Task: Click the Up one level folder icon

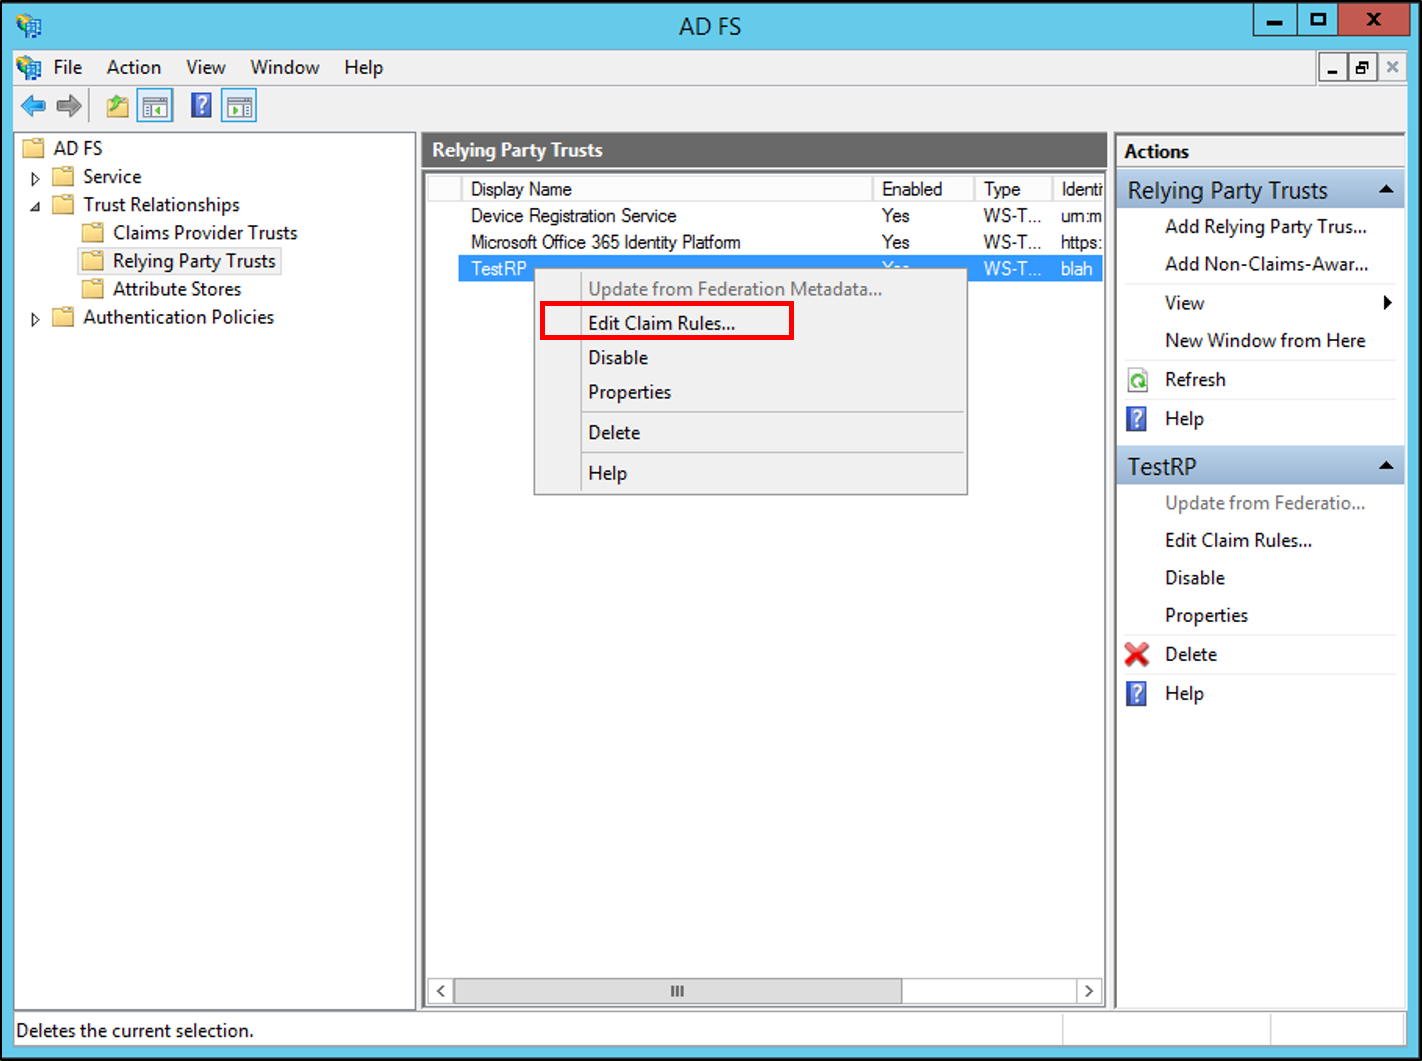Action: (117, 105)
